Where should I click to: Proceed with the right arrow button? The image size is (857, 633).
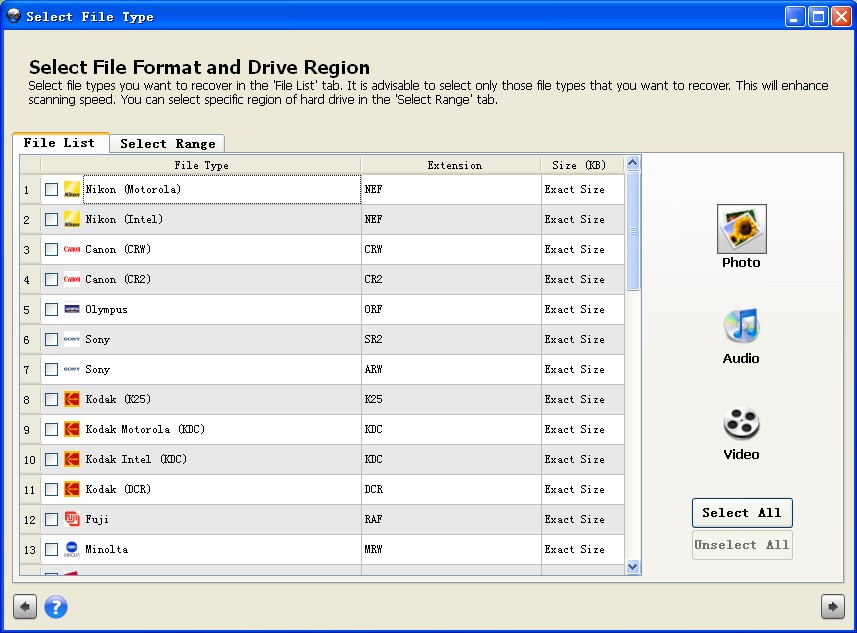(x=832, y=607)
